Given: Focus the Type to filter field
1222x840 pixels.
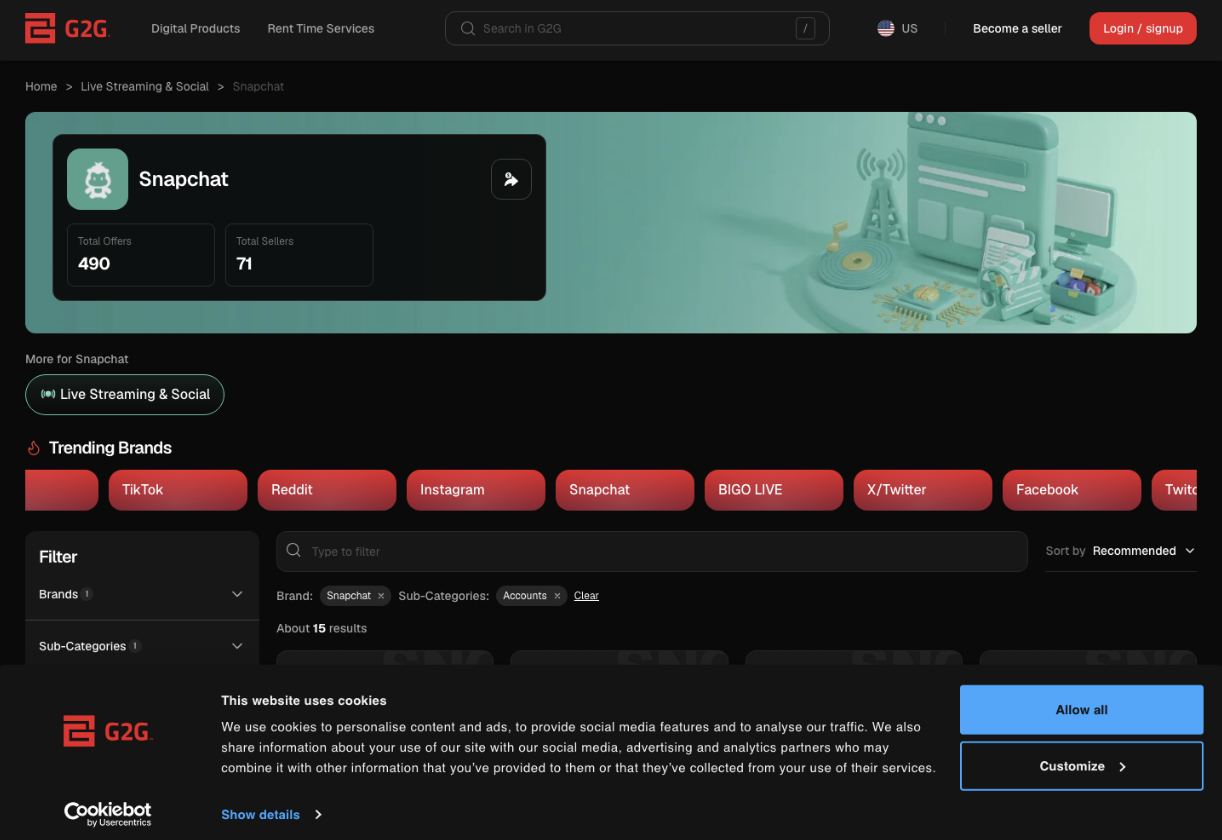Looking at the screenshot, I should click(652, 551).
